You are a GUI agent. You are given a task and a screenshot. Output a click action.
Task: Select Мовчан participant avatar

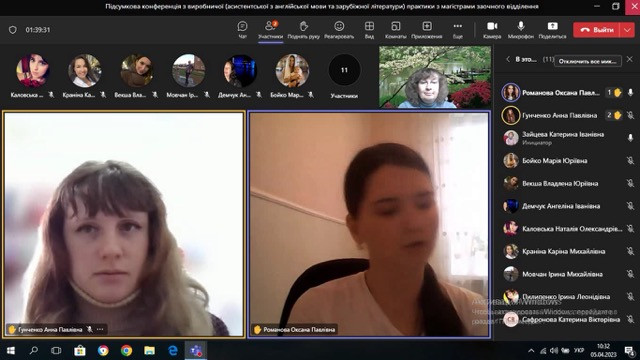coord(188,71)
